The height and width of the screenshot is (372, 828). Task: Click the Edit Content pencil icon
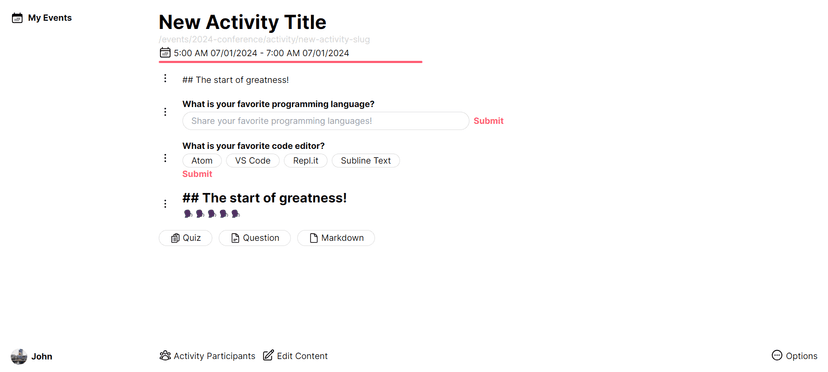pos(268,356)
